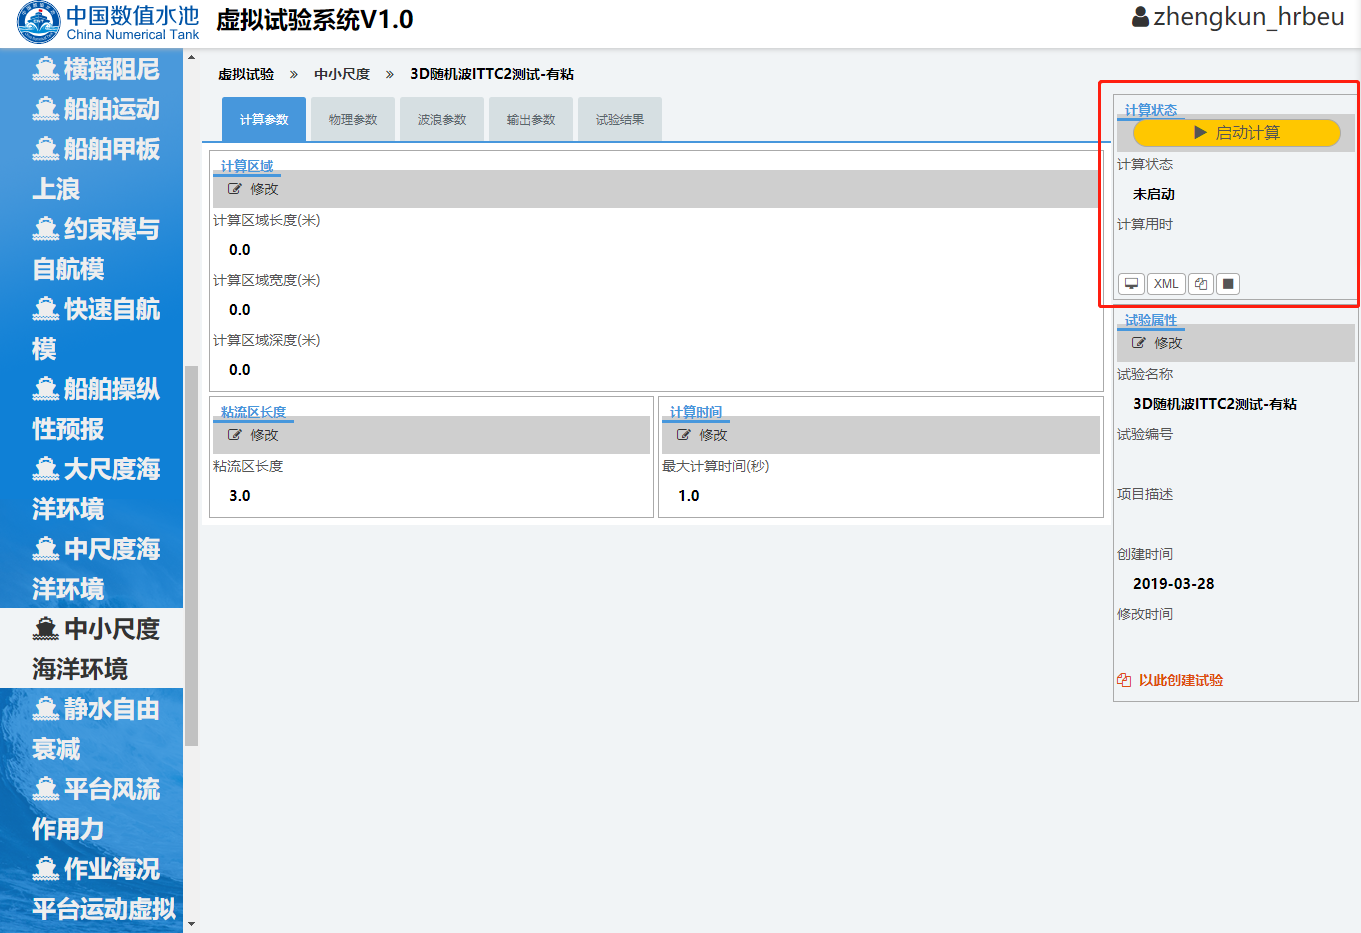The width and height of the screenshot is (1361, 933).
Task: Open the 试验结果 tab
Action: [x=620, y=120]
